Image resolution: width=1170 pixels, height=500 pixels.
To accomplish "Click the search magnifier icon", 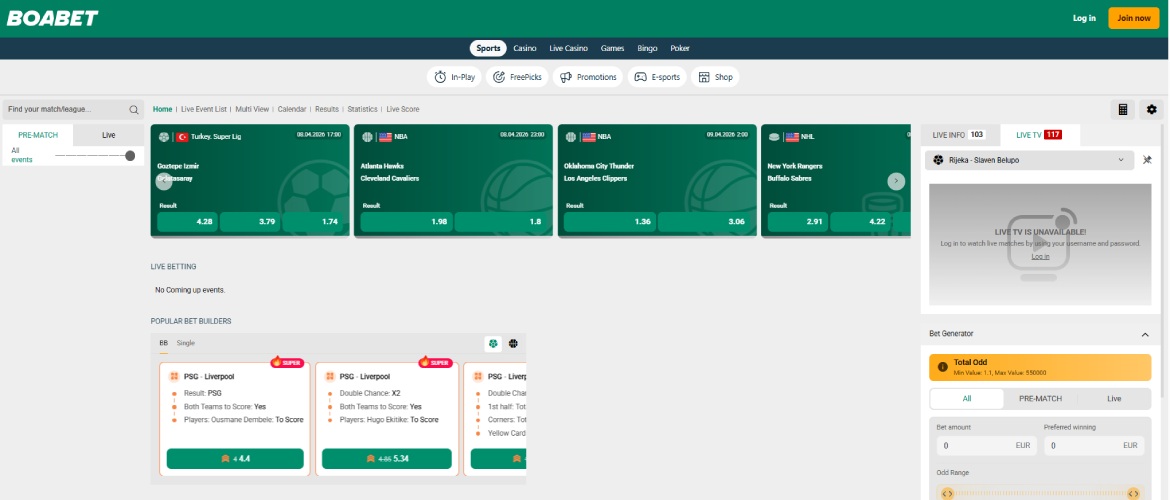I will pos(134,109).
